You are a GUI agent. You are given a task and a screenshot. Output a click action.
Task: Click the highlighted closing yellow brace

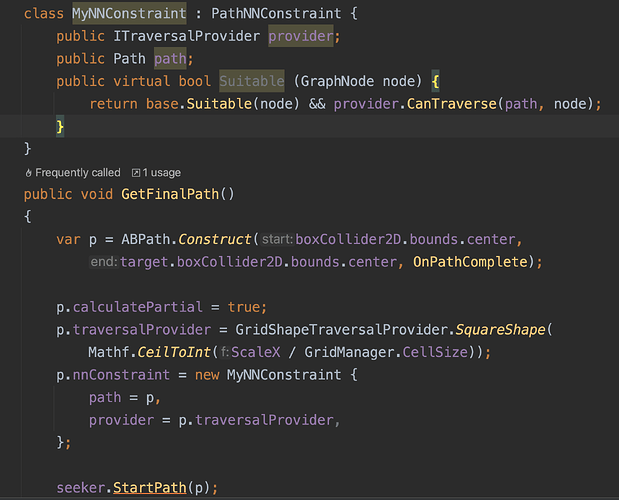click(60, 127)
